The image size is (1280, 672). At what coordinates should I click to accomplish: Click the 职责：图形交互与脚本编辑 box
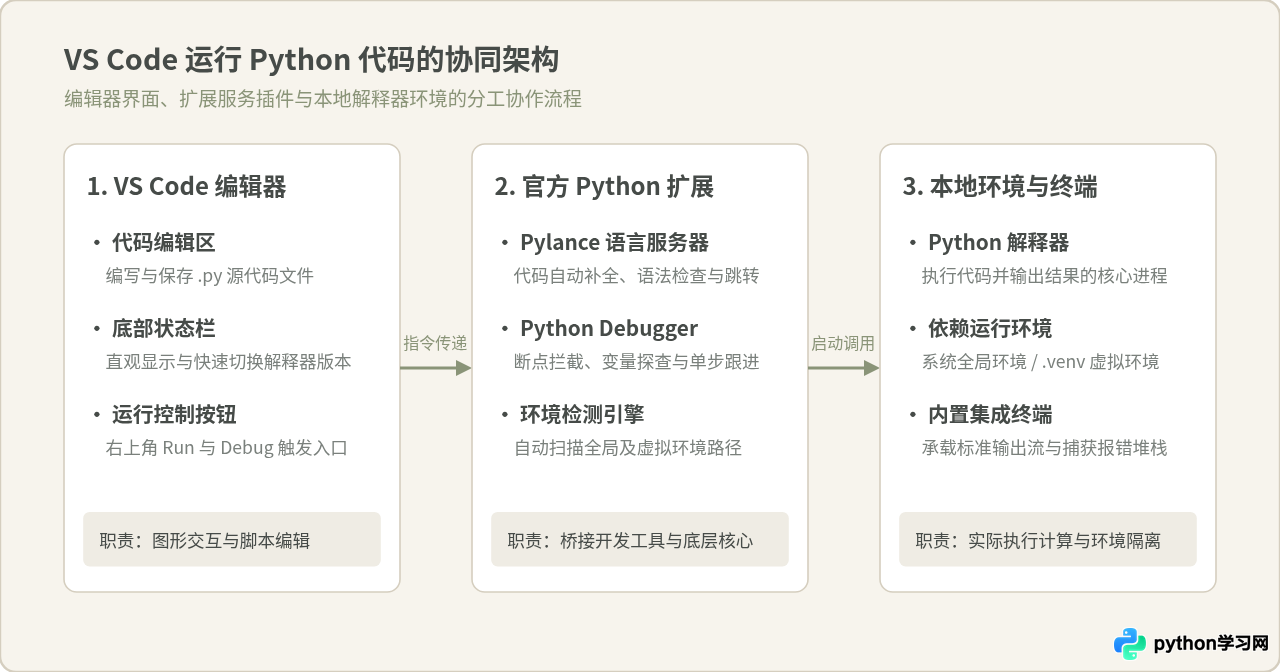[x=232, y=540]
